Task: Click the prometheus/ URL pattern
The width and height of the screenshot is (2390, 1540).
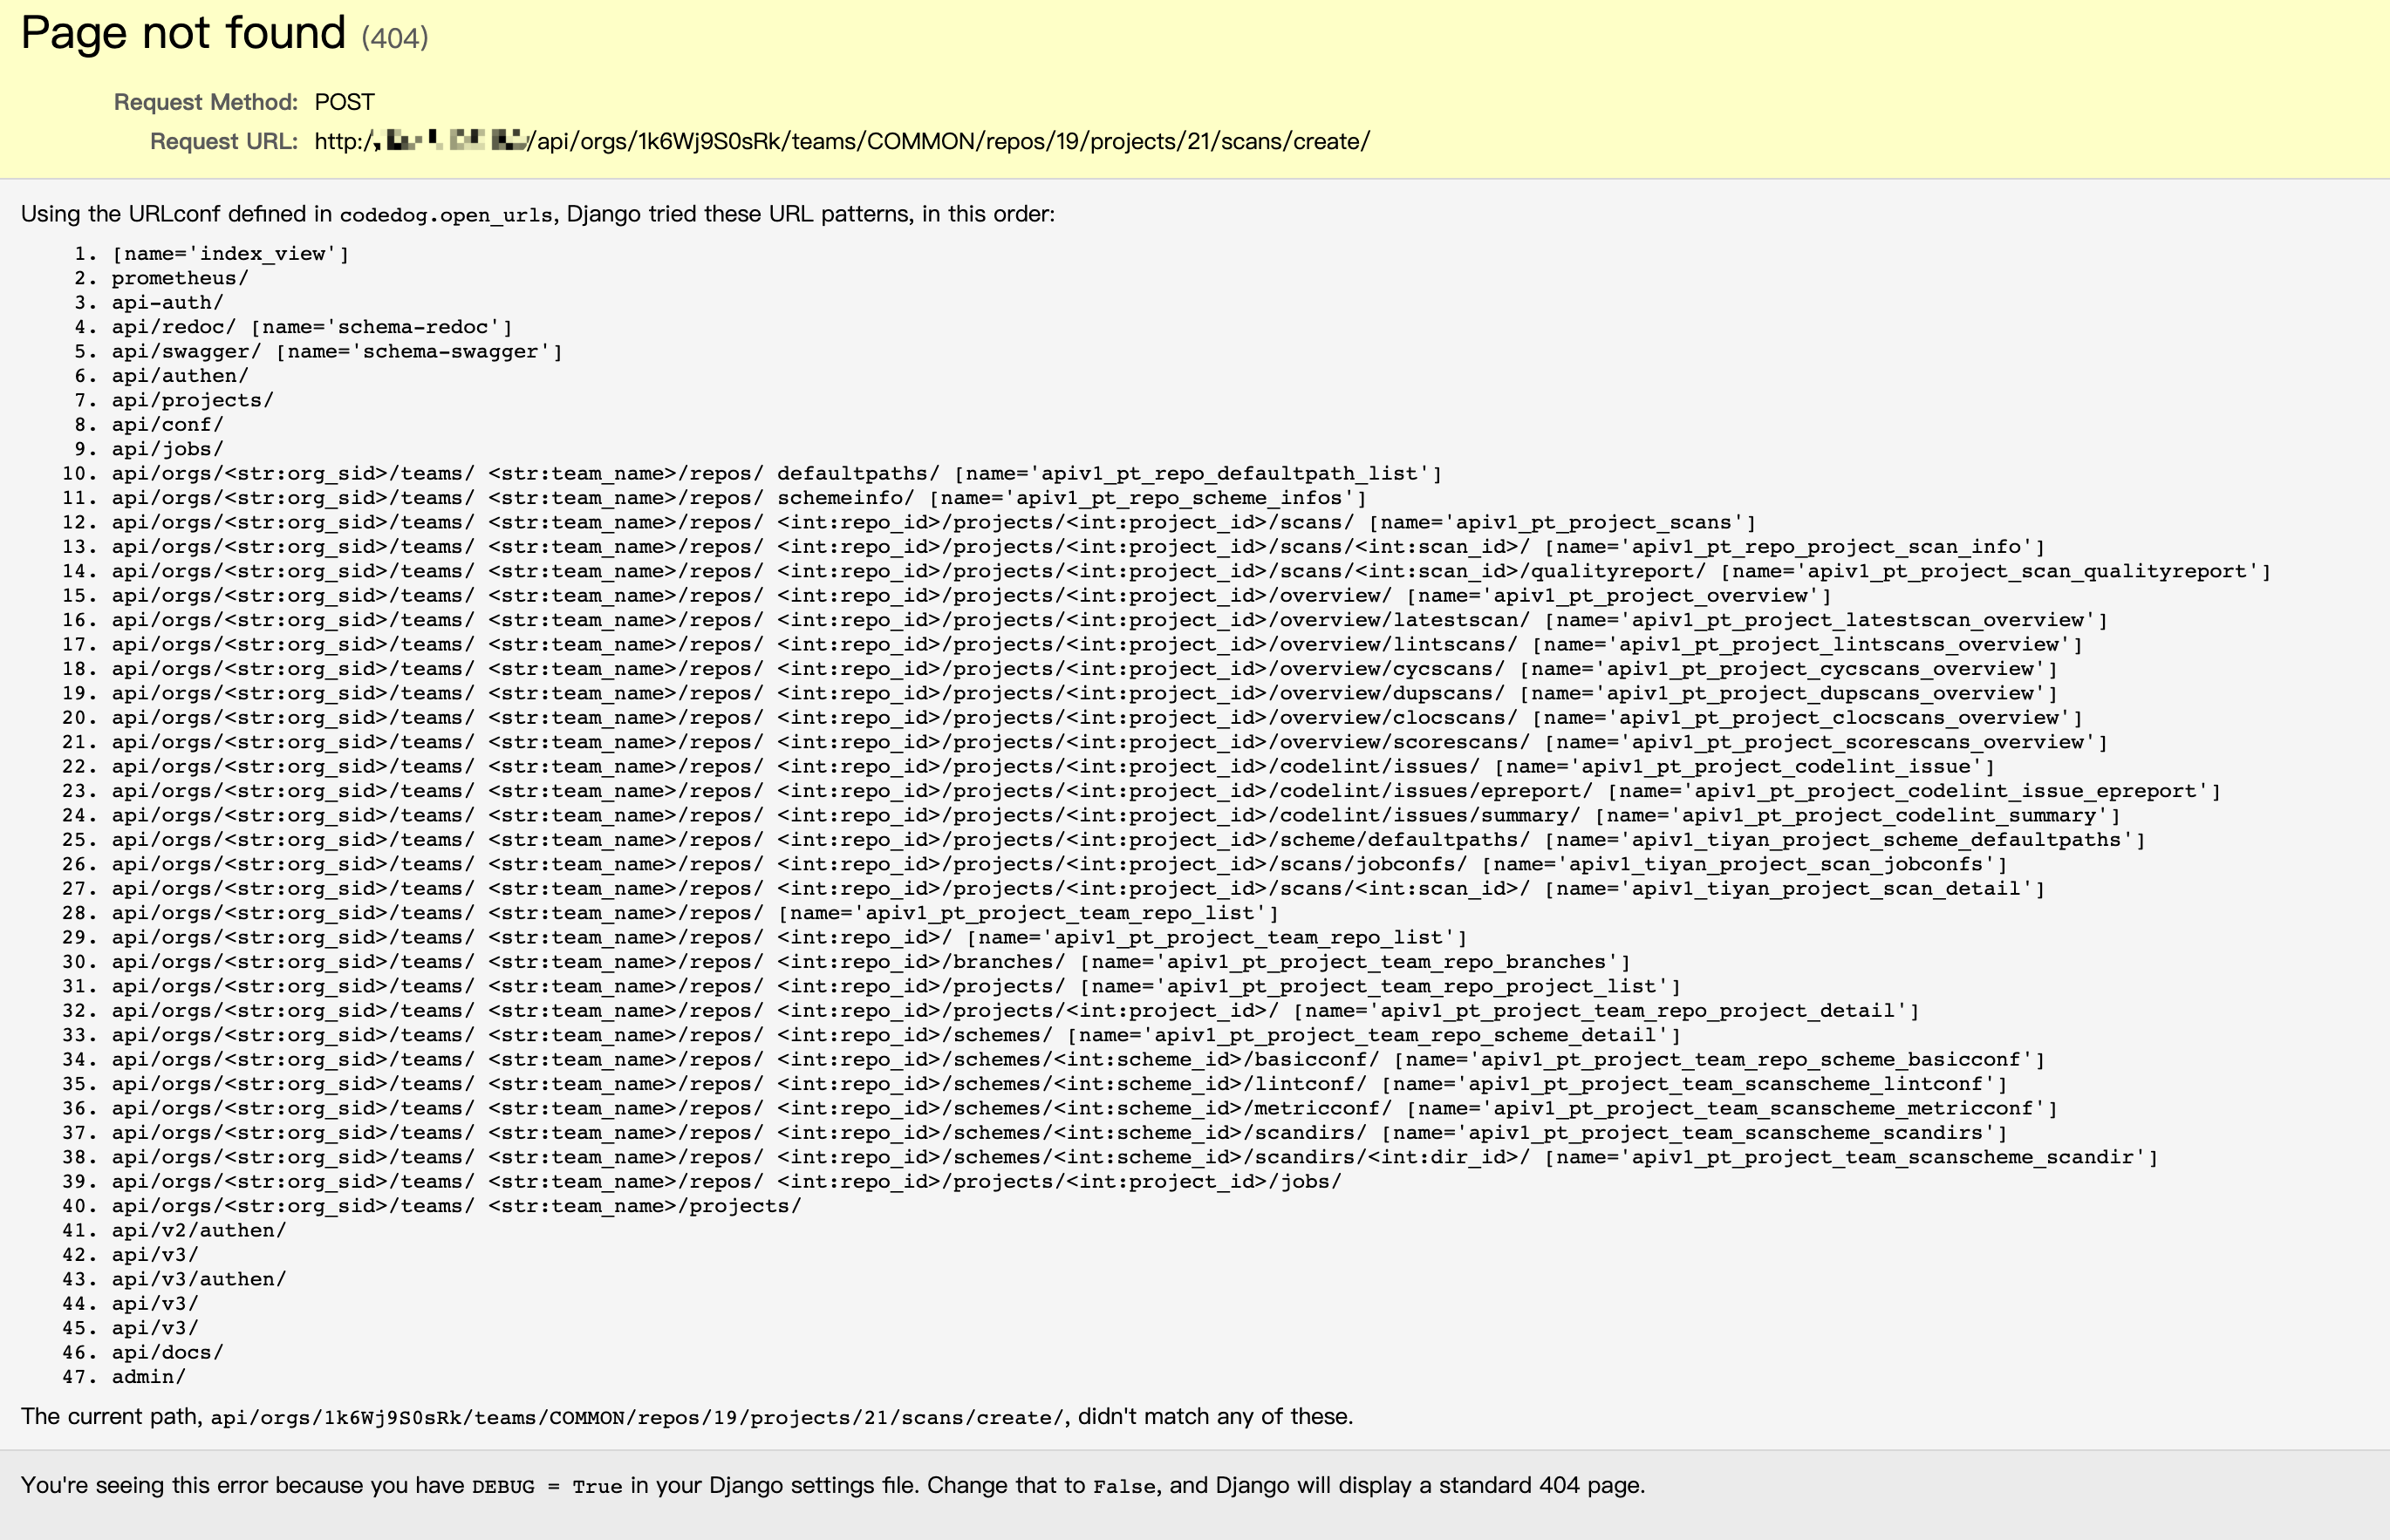Action: [180, 278]
